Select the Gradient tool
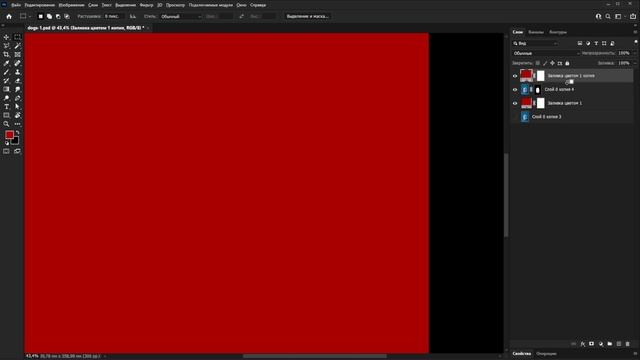This screenshot has width=640, height=360. [x=6, y=89]
